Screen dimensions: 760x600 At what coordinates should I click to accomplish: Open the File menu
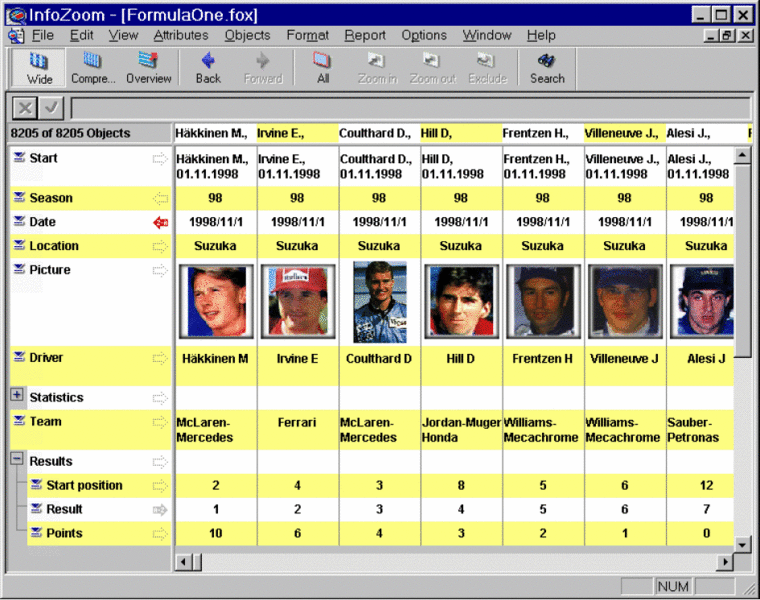[x=43, y=35]
